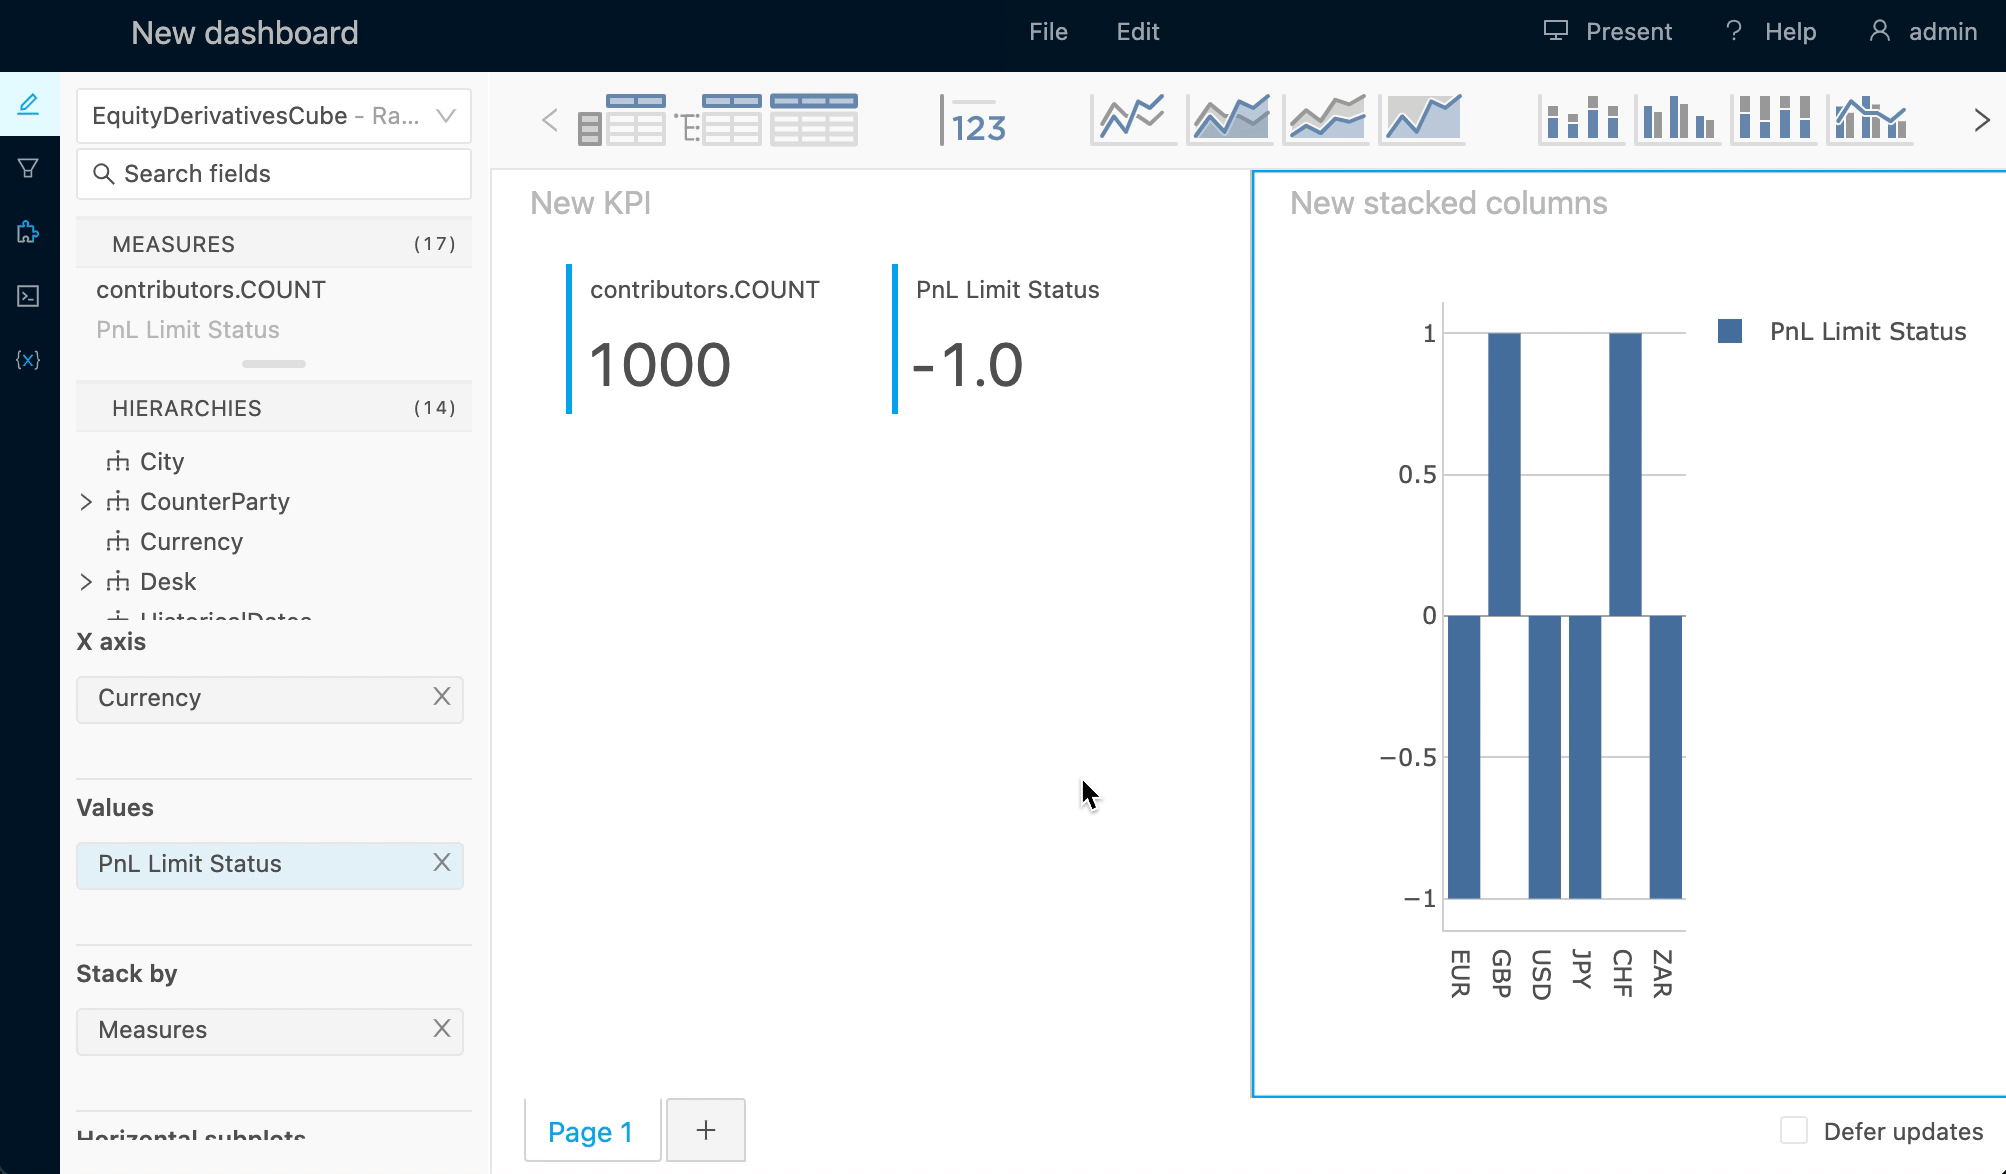The width and height of the screenshot is (2006, 1174).
Task: Toggle the Defer updates checkbox
Action: point(1794,1131)
